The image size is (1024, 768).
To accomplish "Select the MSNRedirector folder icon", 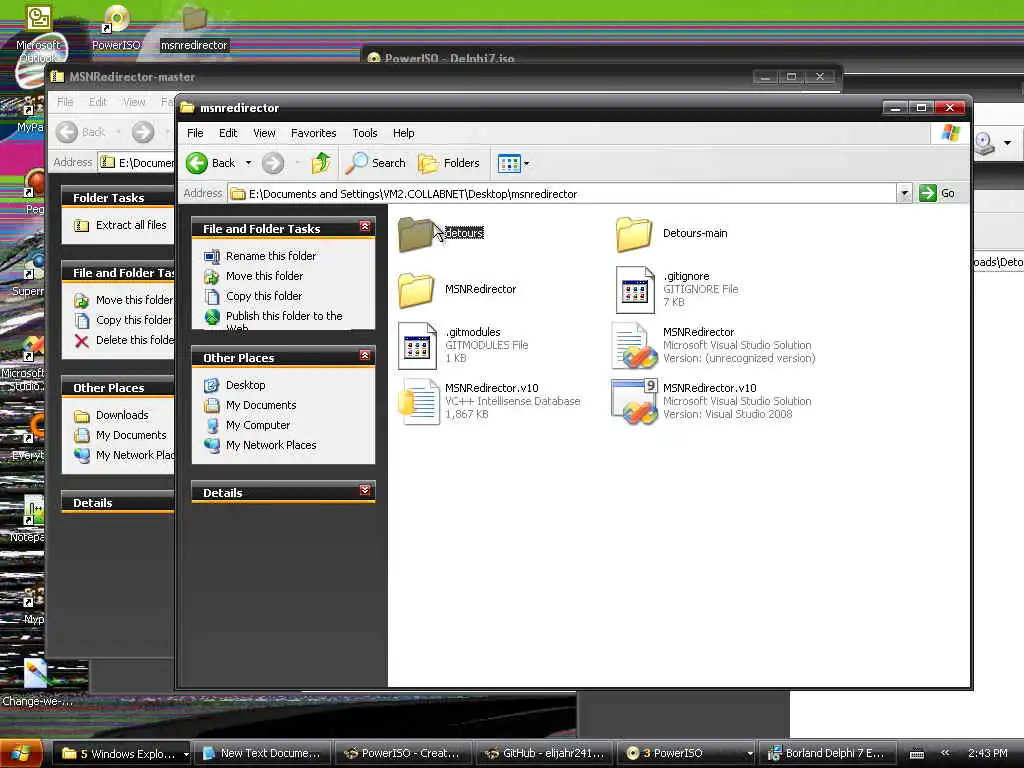I will point(415,290).
